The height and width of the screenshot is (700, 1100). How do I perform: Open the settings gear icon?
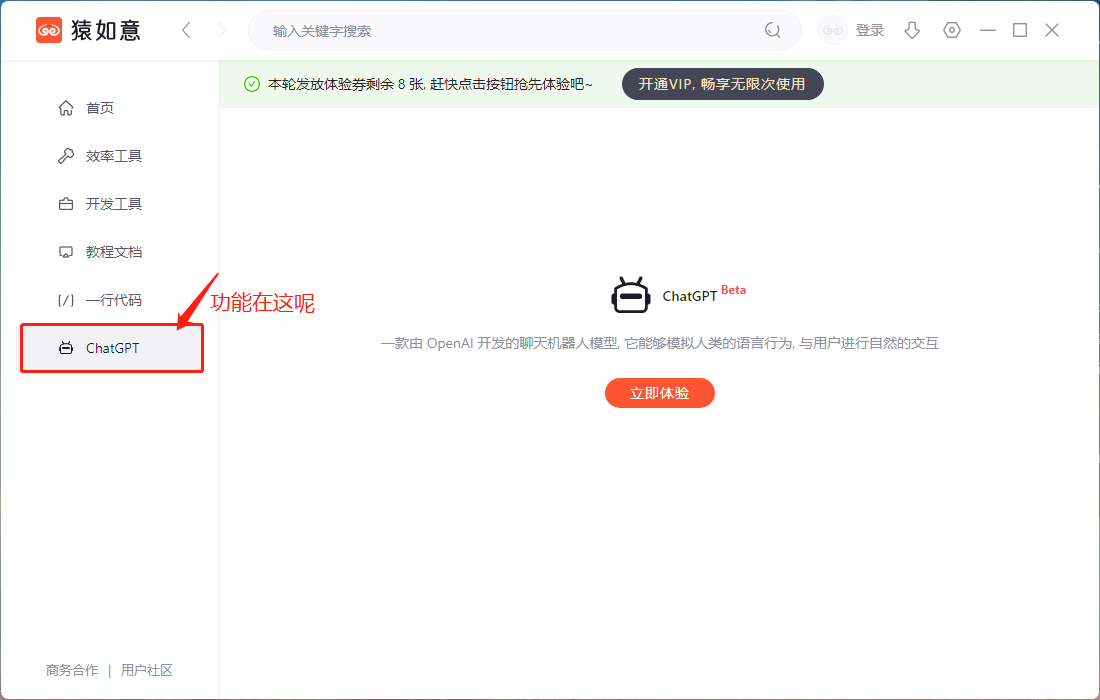[x=951, y=30]
